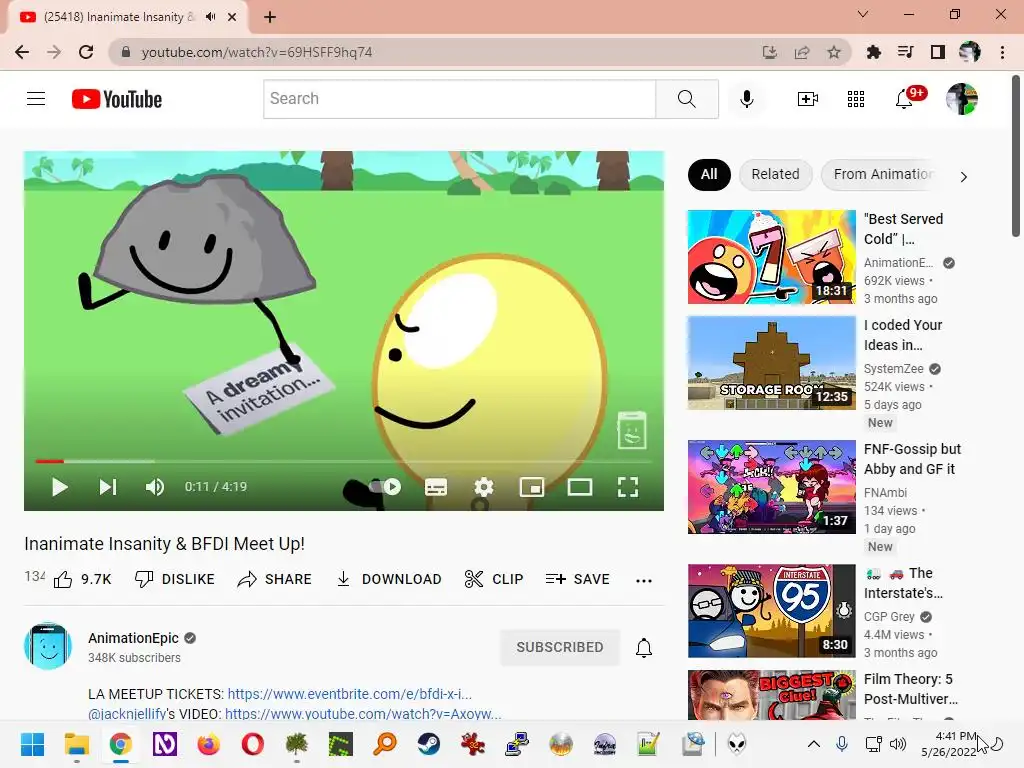Open the AnimationEpic channel name link
The width and height of the screenshot is (1024, 768).
[133, 638]
